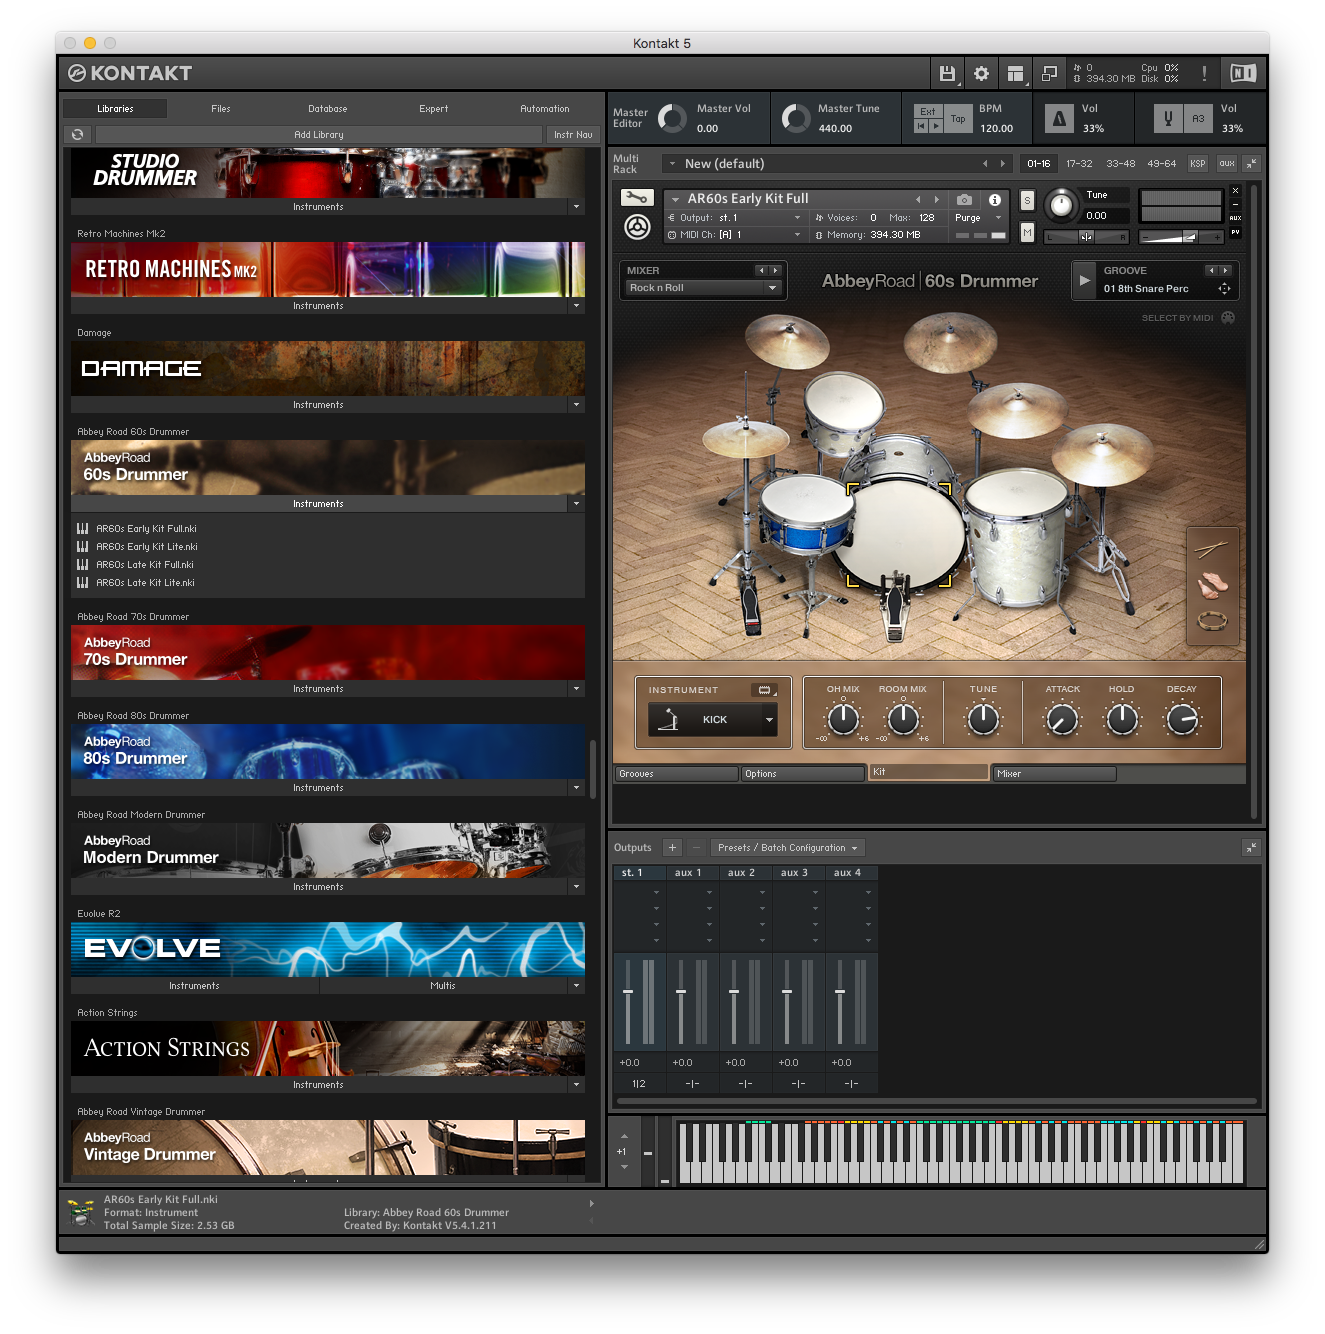Toggle aux sends view in Multi Rack
Screen dimensions: 1325x1334
pos(1227,163)
